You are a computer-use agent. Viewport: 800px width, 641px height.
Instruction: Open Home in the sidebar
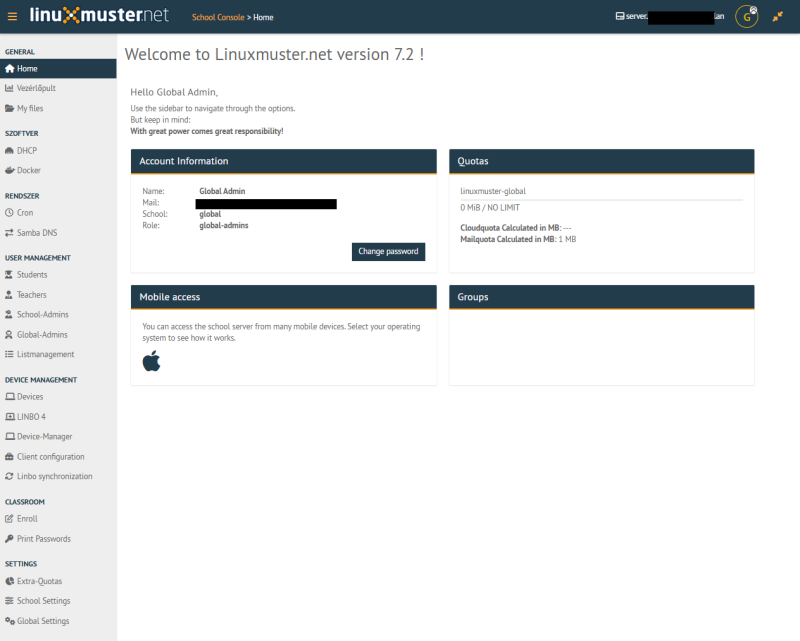pyautogui.click(x=58, y=68)
